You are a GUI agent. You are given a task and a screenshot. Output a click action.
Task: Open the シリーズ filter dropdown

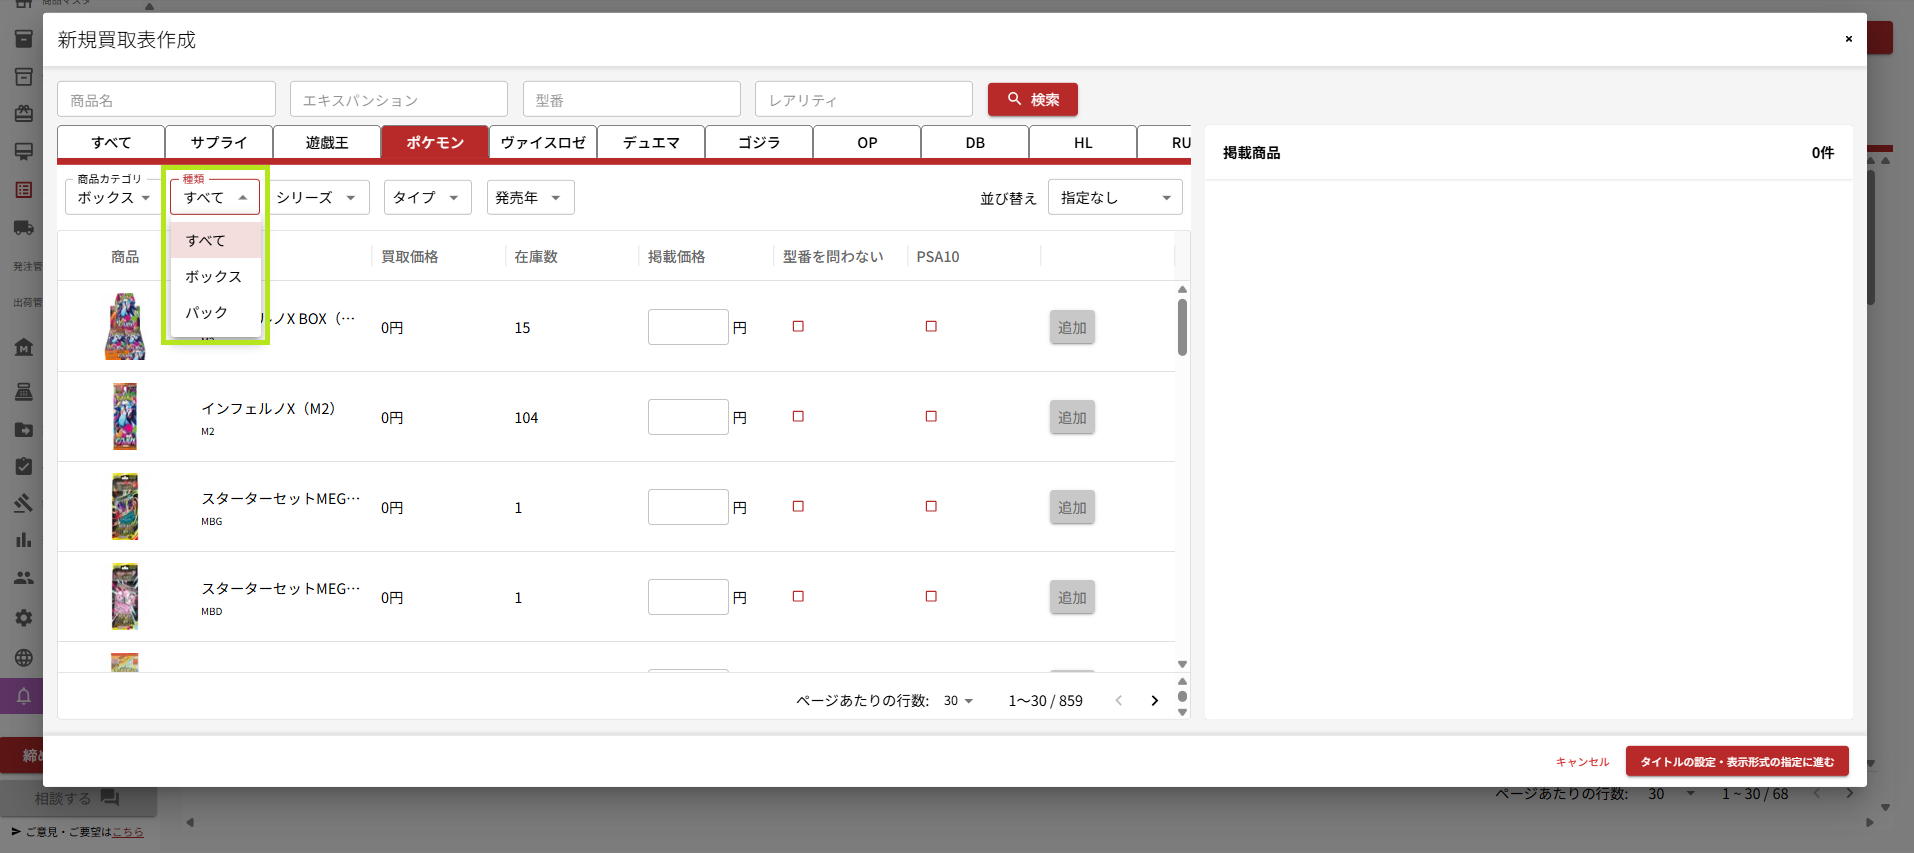coord(316,198)
